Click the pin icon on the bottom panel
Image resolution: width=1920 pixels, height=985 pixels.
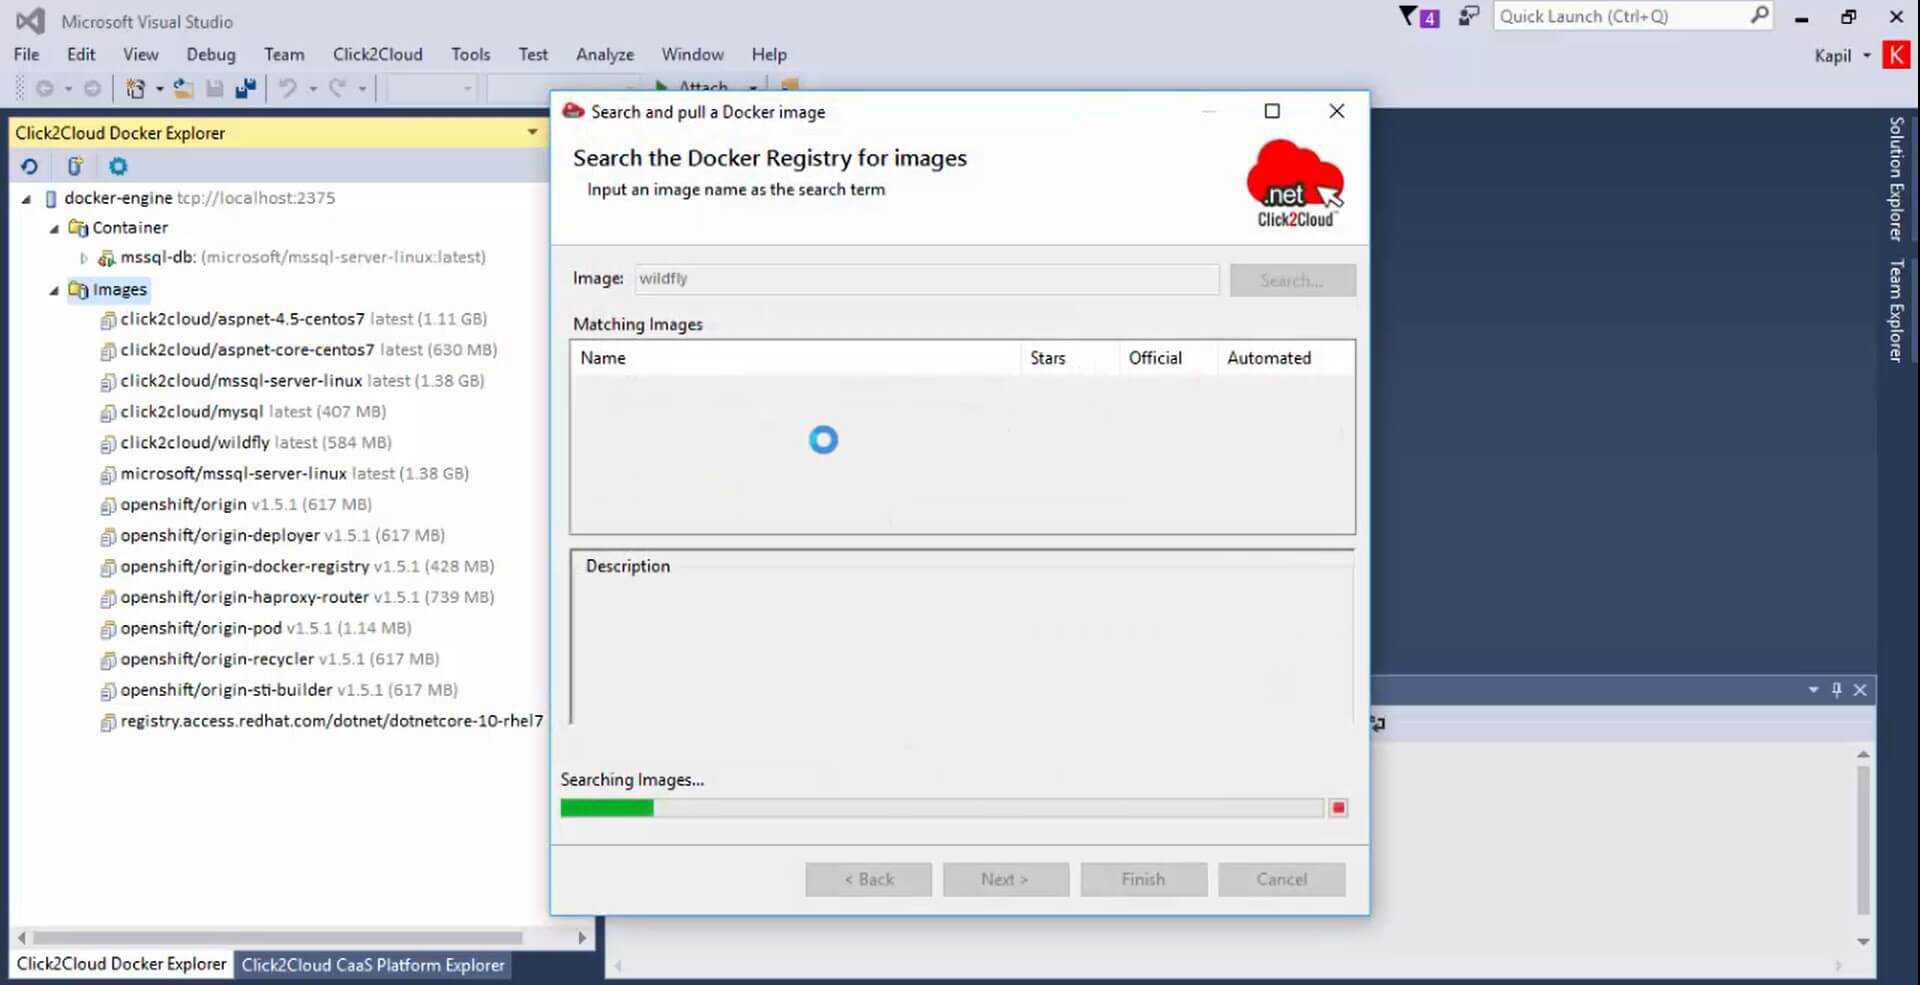pos(1837,690)
